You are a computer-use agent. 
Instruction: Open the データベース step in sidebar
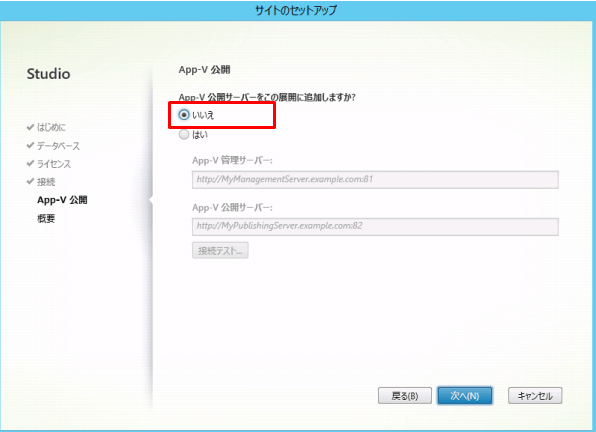click(59, 146)
